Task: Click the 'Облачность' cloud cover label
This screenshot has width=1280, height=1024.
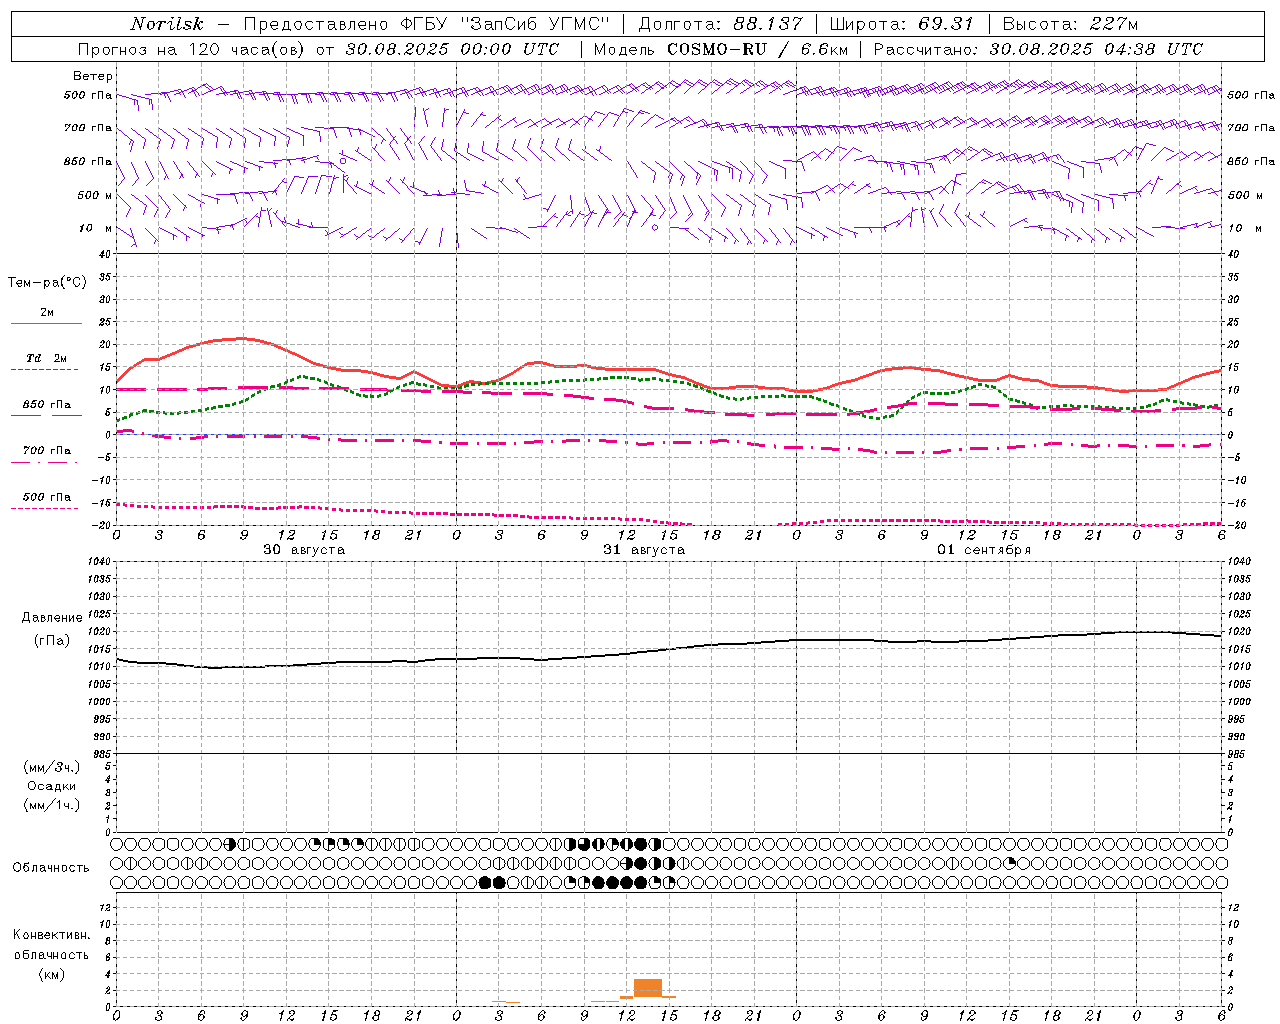Action: pyautogui.click(x=51, y=868)
